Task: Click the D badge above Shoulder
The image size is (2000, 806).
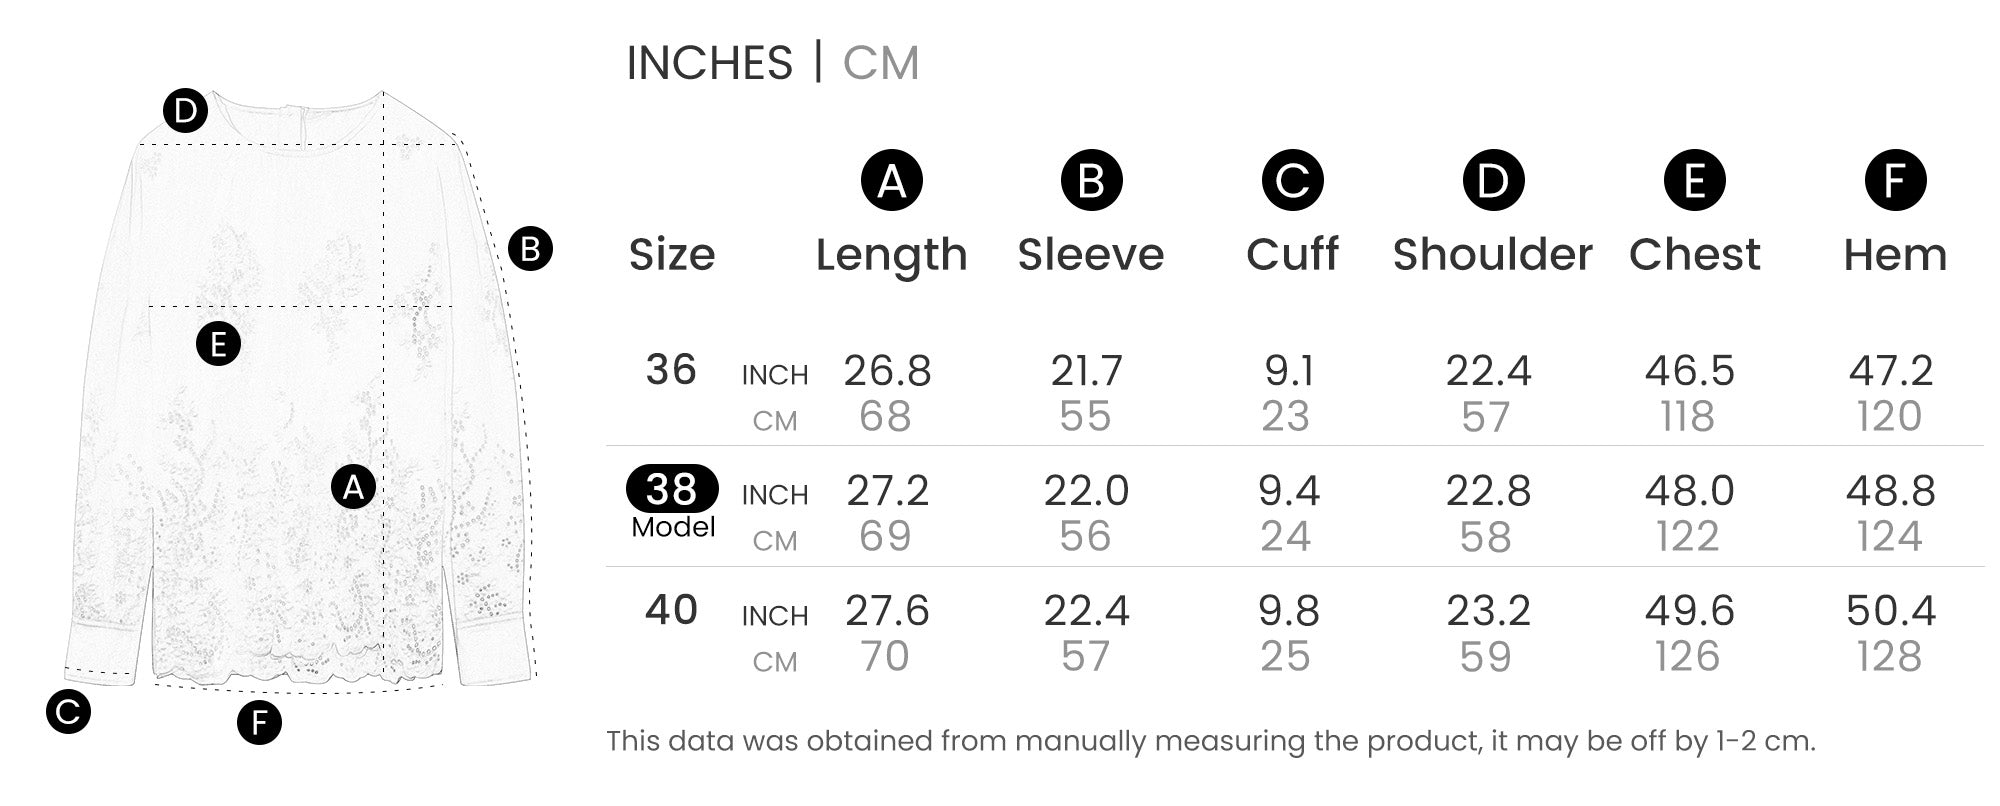Action: point(1493,180)
